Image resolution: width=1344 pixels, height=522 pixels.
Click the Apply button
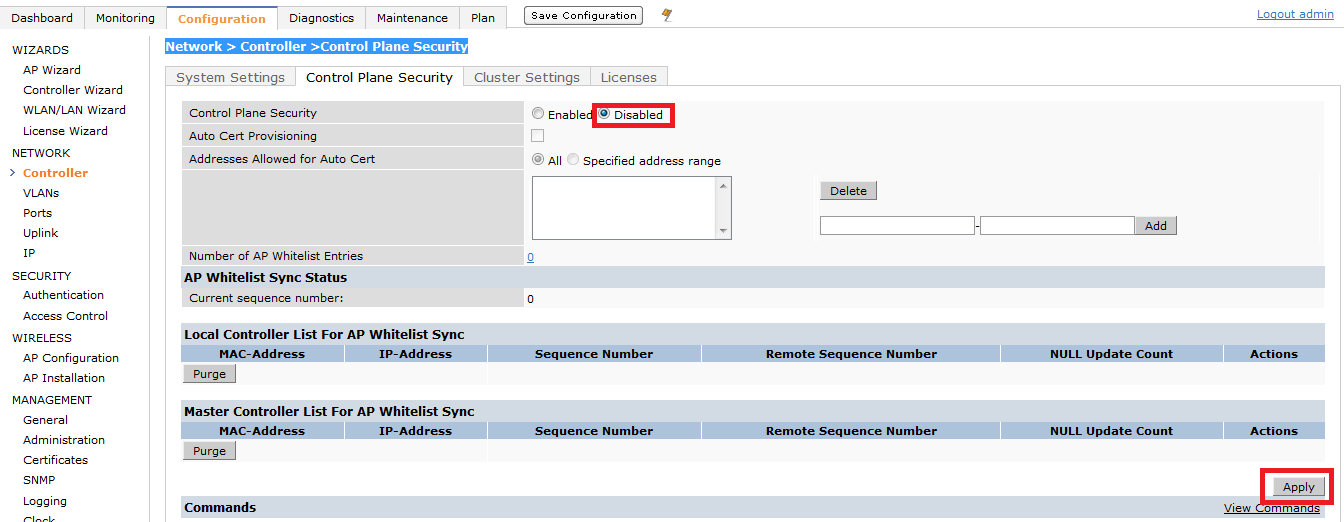[x=1298, y=487]
